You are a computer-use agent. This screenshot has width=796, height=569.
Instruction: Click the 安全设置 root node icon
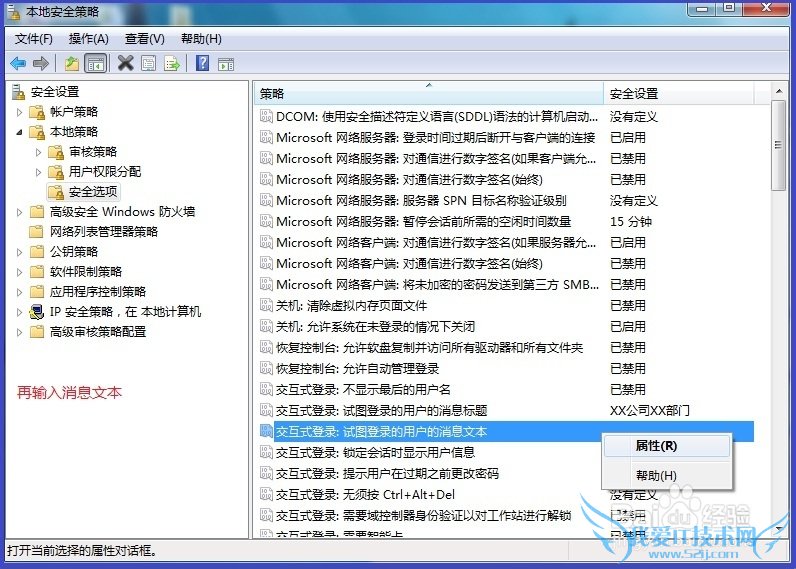[x=19, y=92]
